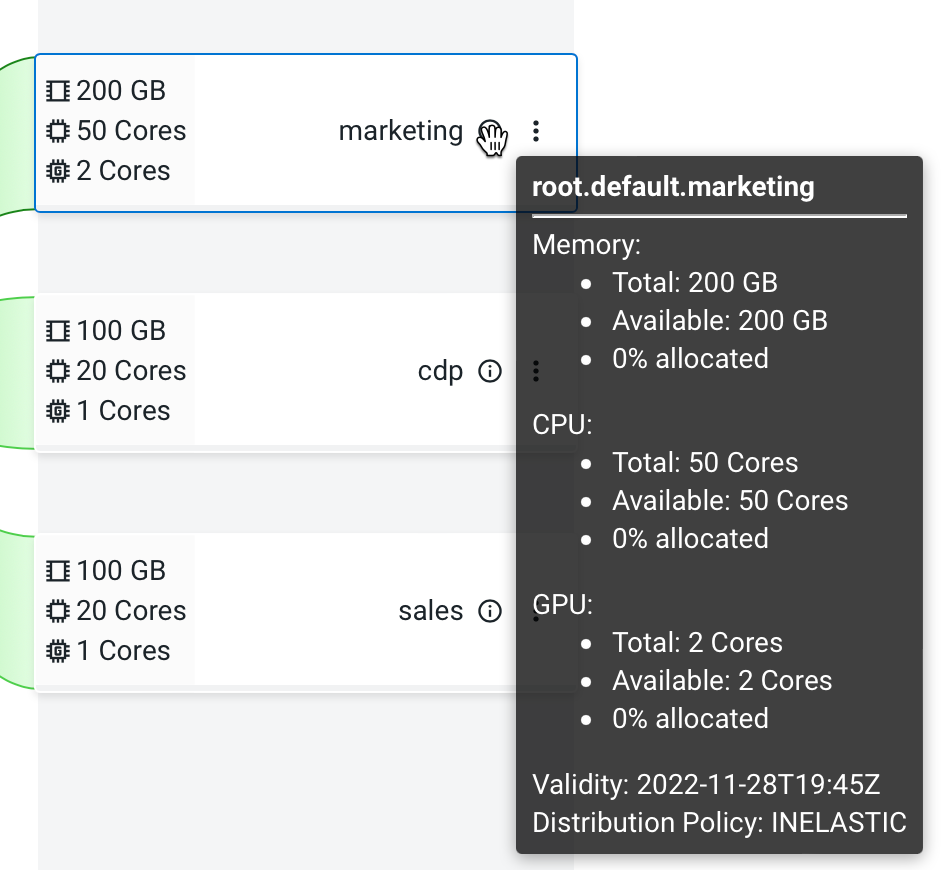946x870 pixels.
Task: Click the memory icon on the sales queue
Action: tap(58, 570)
